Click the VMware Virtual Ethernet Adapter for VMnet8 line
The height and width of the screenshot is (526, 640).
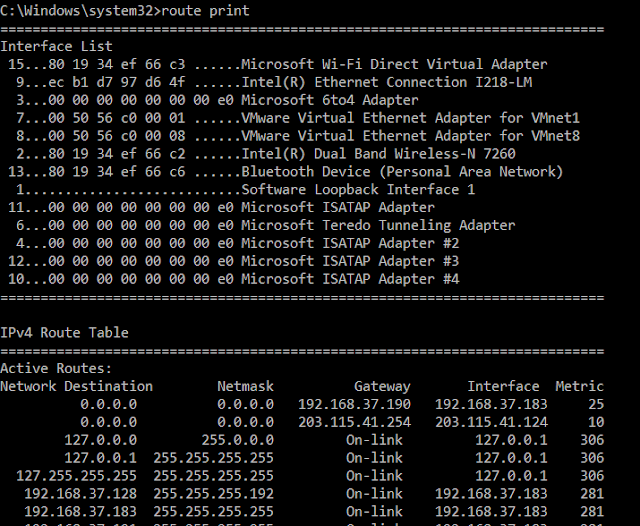[x=298, y=136]
